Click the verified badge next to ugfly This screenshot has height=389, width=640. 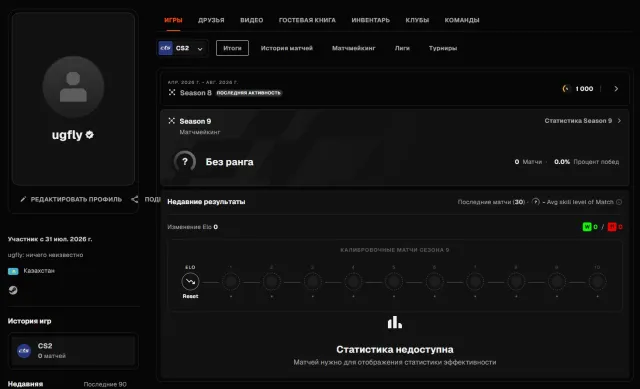[89, 135]
